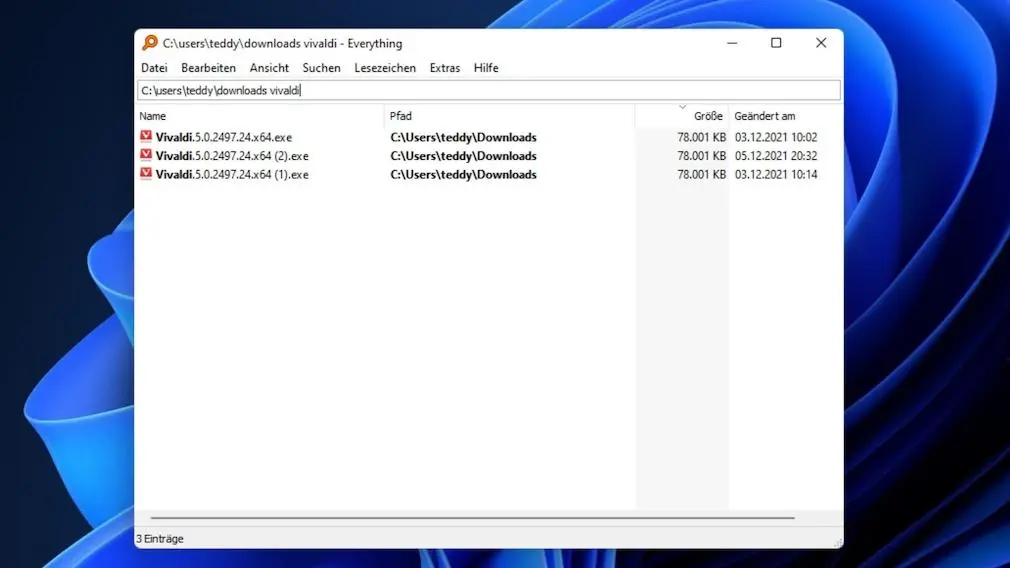Select Vivaldi icon of the (1).exe file
1010x568 pixels.
[146, 174]
